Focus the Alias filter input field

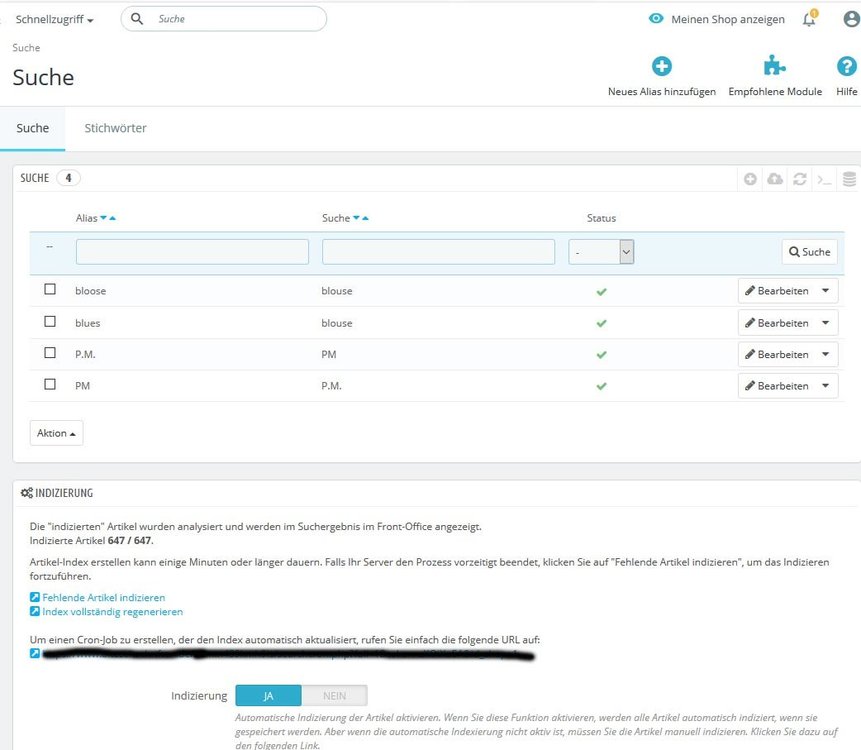(192, 252)
